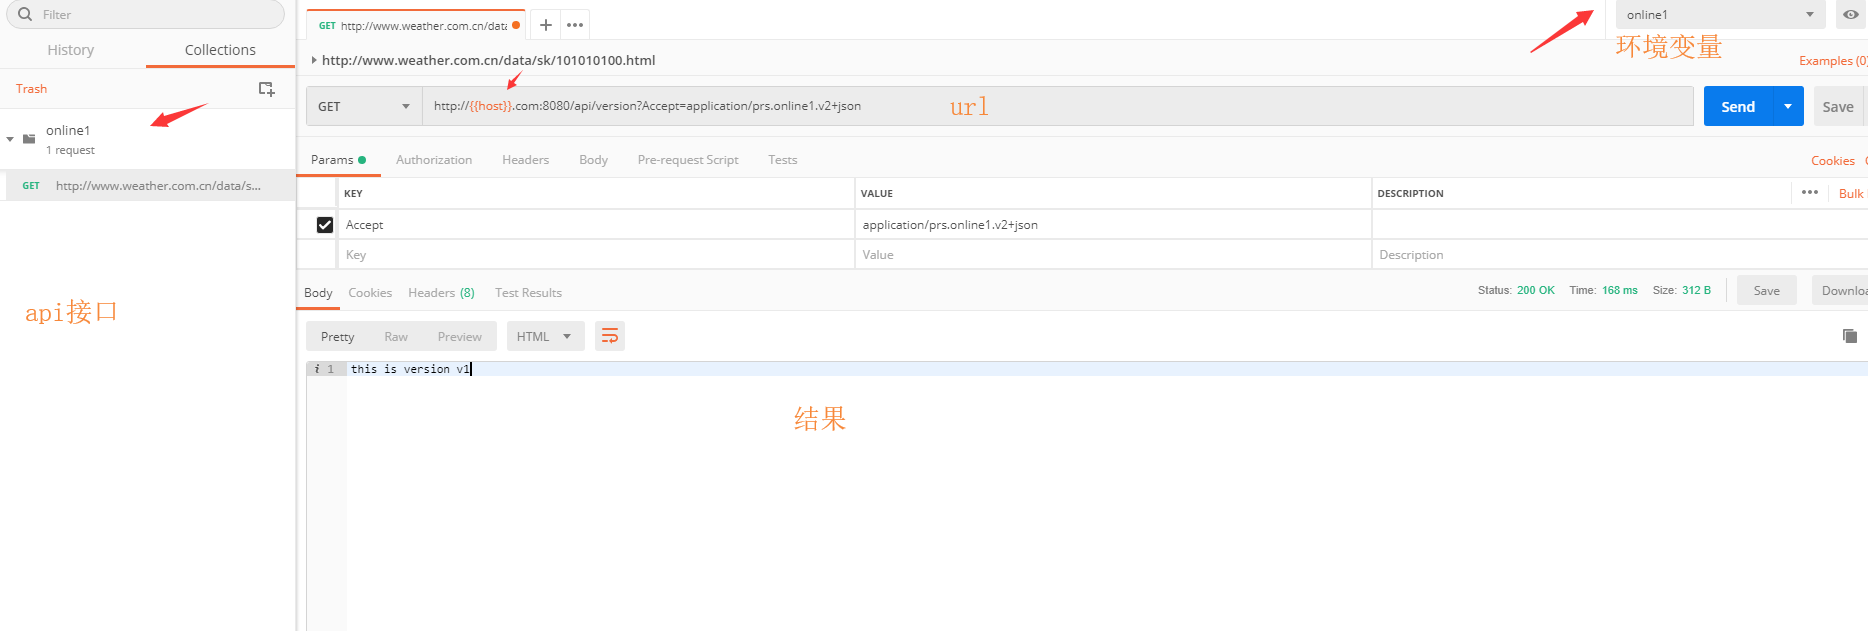Click the new collection icon
The height and width of the screenshot is (631, 1868).
[x=266, y=89]
